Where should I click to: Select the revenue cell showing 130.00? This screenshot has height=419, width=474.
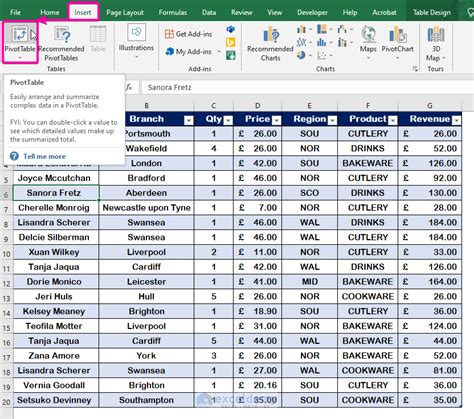tap(430, 193)
